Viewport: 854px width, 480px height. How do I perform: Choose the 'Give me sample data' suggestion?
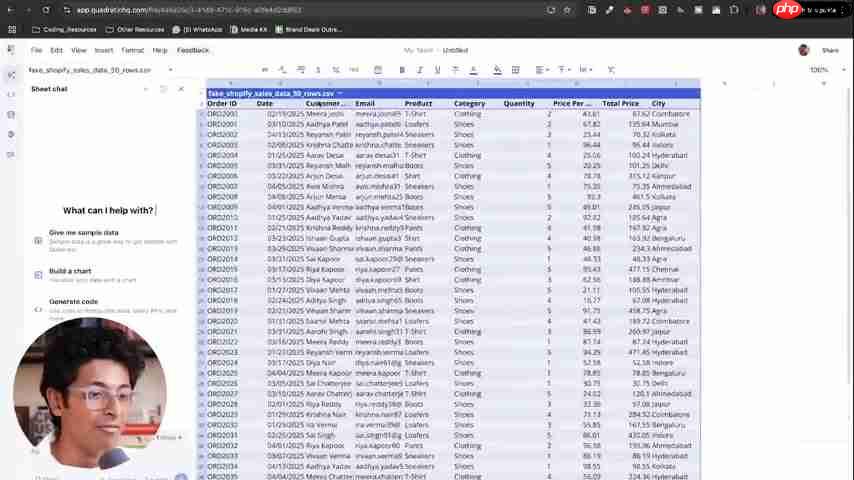point(107,240)
